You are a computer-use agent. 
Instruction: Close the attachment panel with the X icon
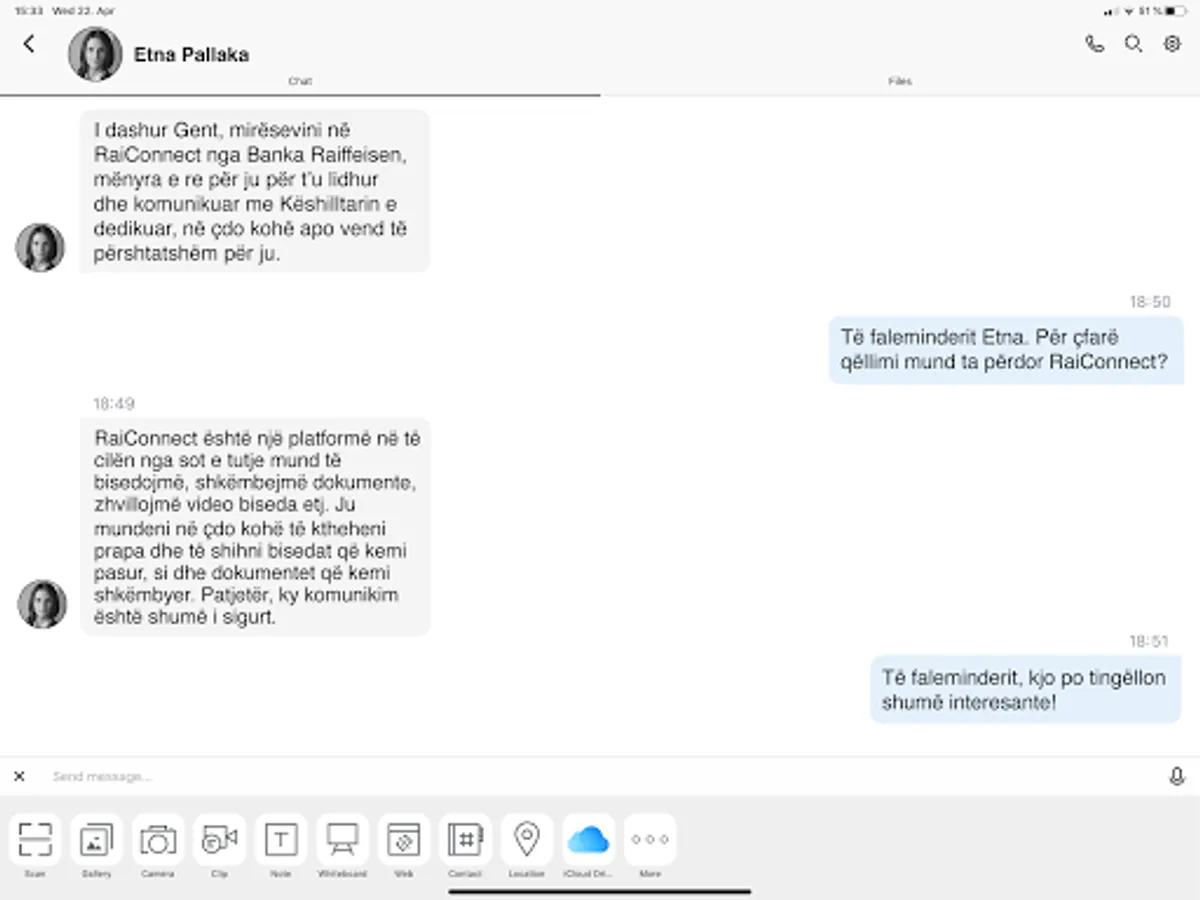[x=19, y=776]
